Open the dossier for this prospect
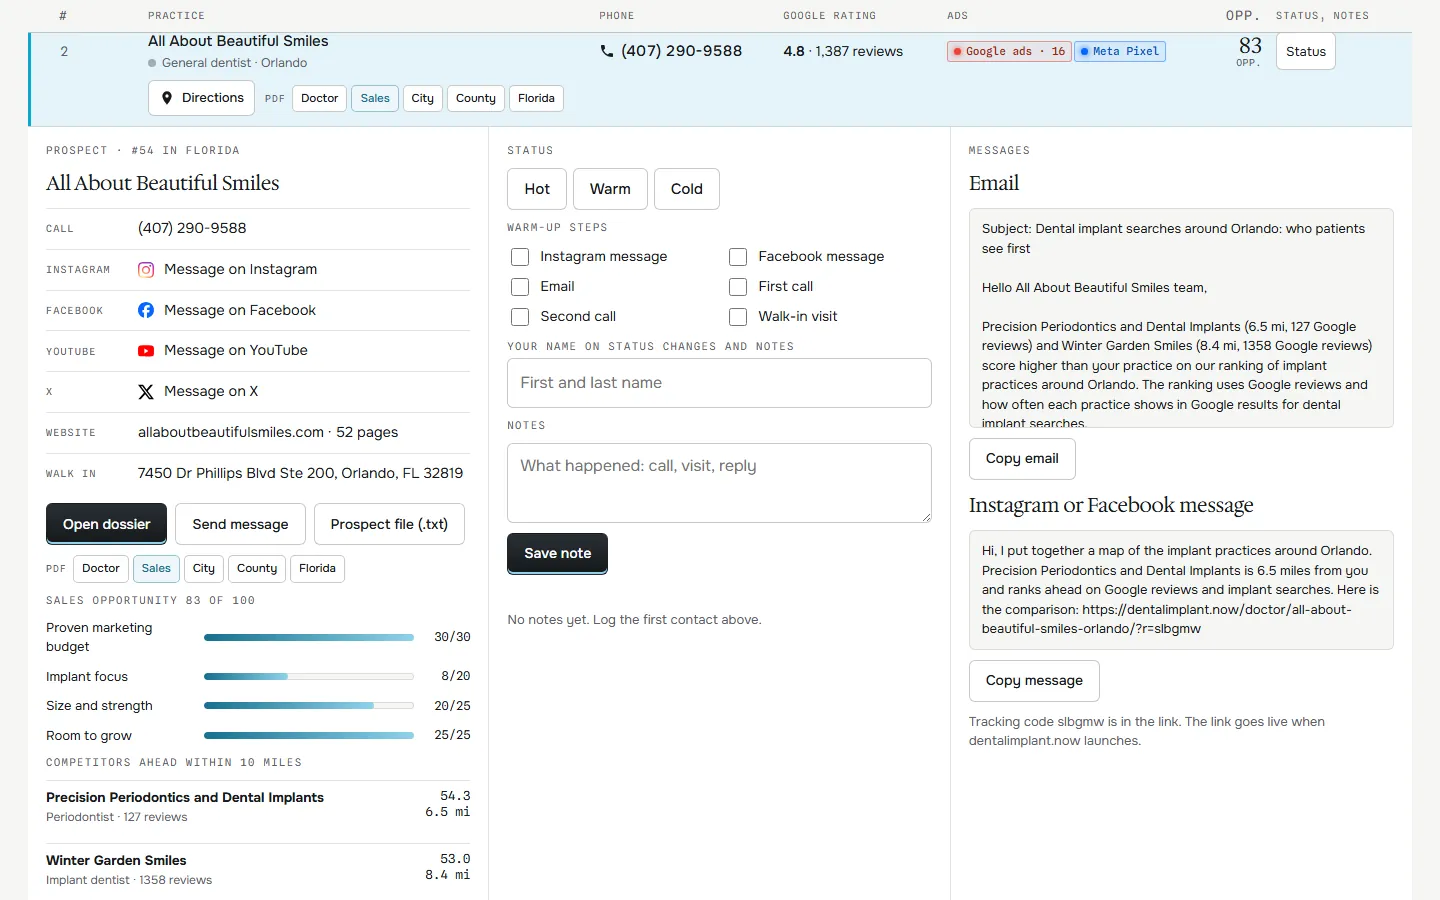 pyautogui.click(x=107, y=524)
